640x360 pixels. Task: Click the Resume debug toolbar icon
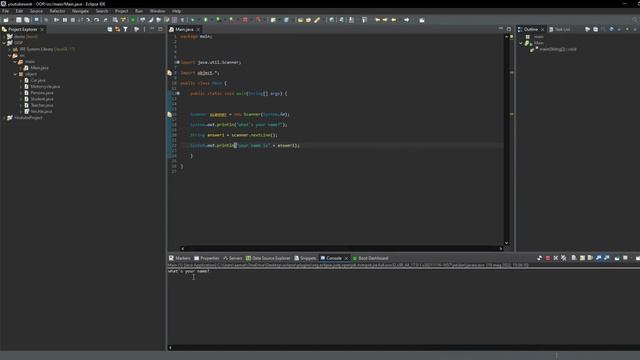coord(56,20)
